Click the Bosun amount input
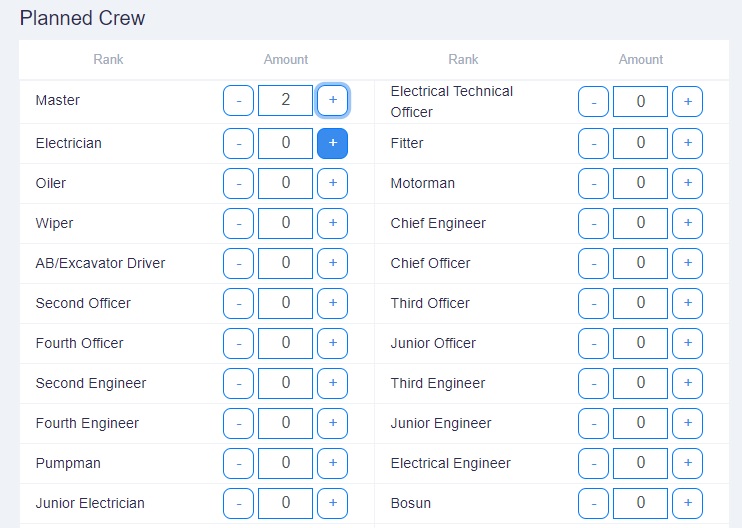This screenshot has width=742, height=528. (640, 503)
